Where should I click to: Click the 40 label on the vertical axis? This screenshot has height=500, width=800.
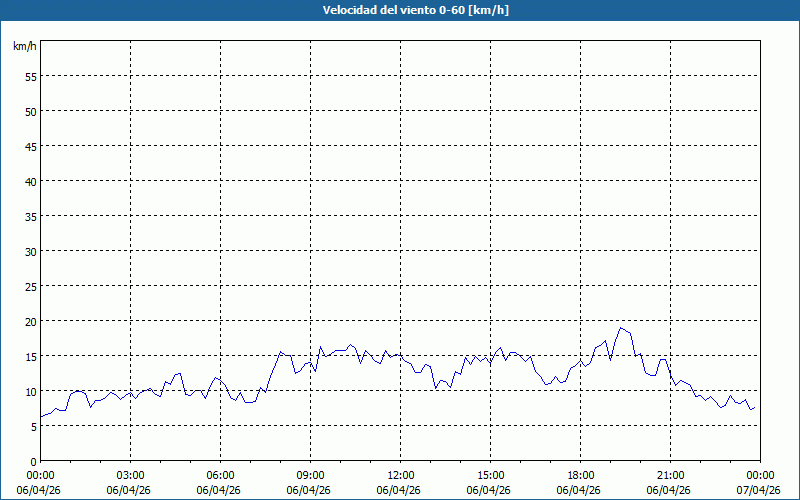(31, 181)
